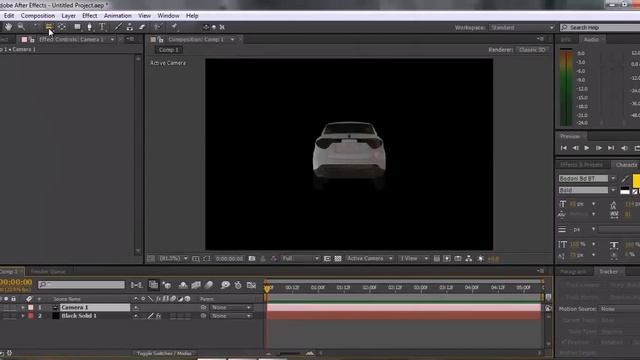640x360 pixels.
Task: Select the Pan Behind anchor point tool
Action: click(62, 27)
